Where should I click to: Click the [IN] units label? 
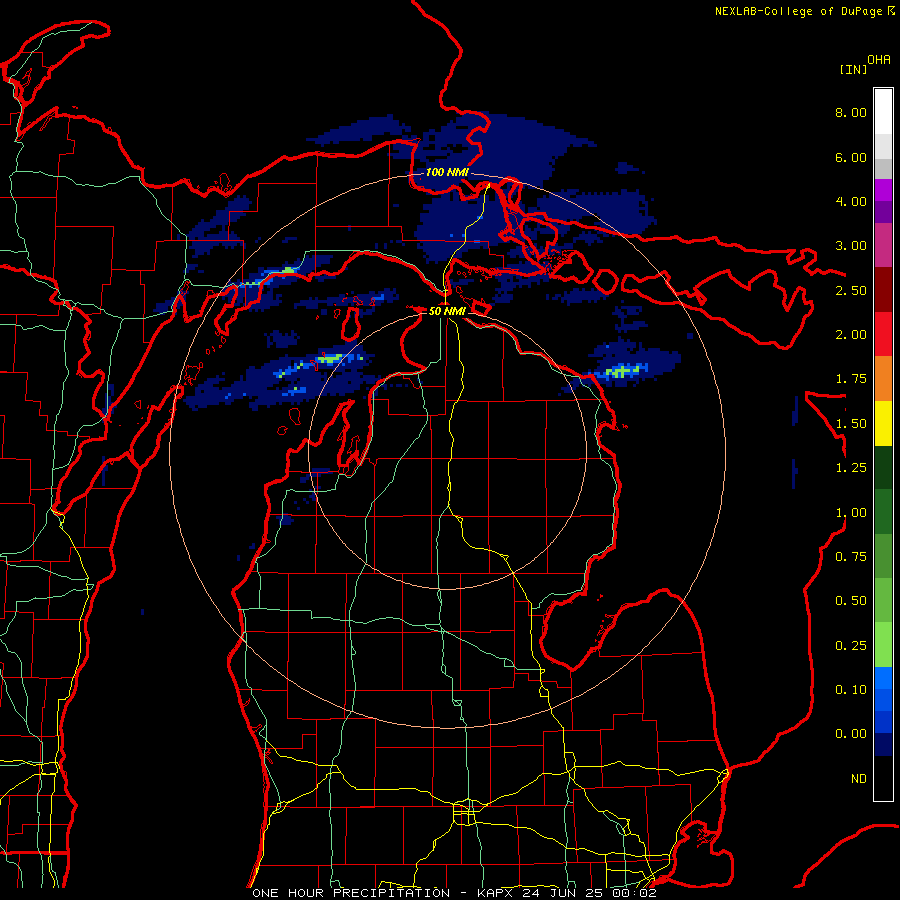[x=853, y=69]
